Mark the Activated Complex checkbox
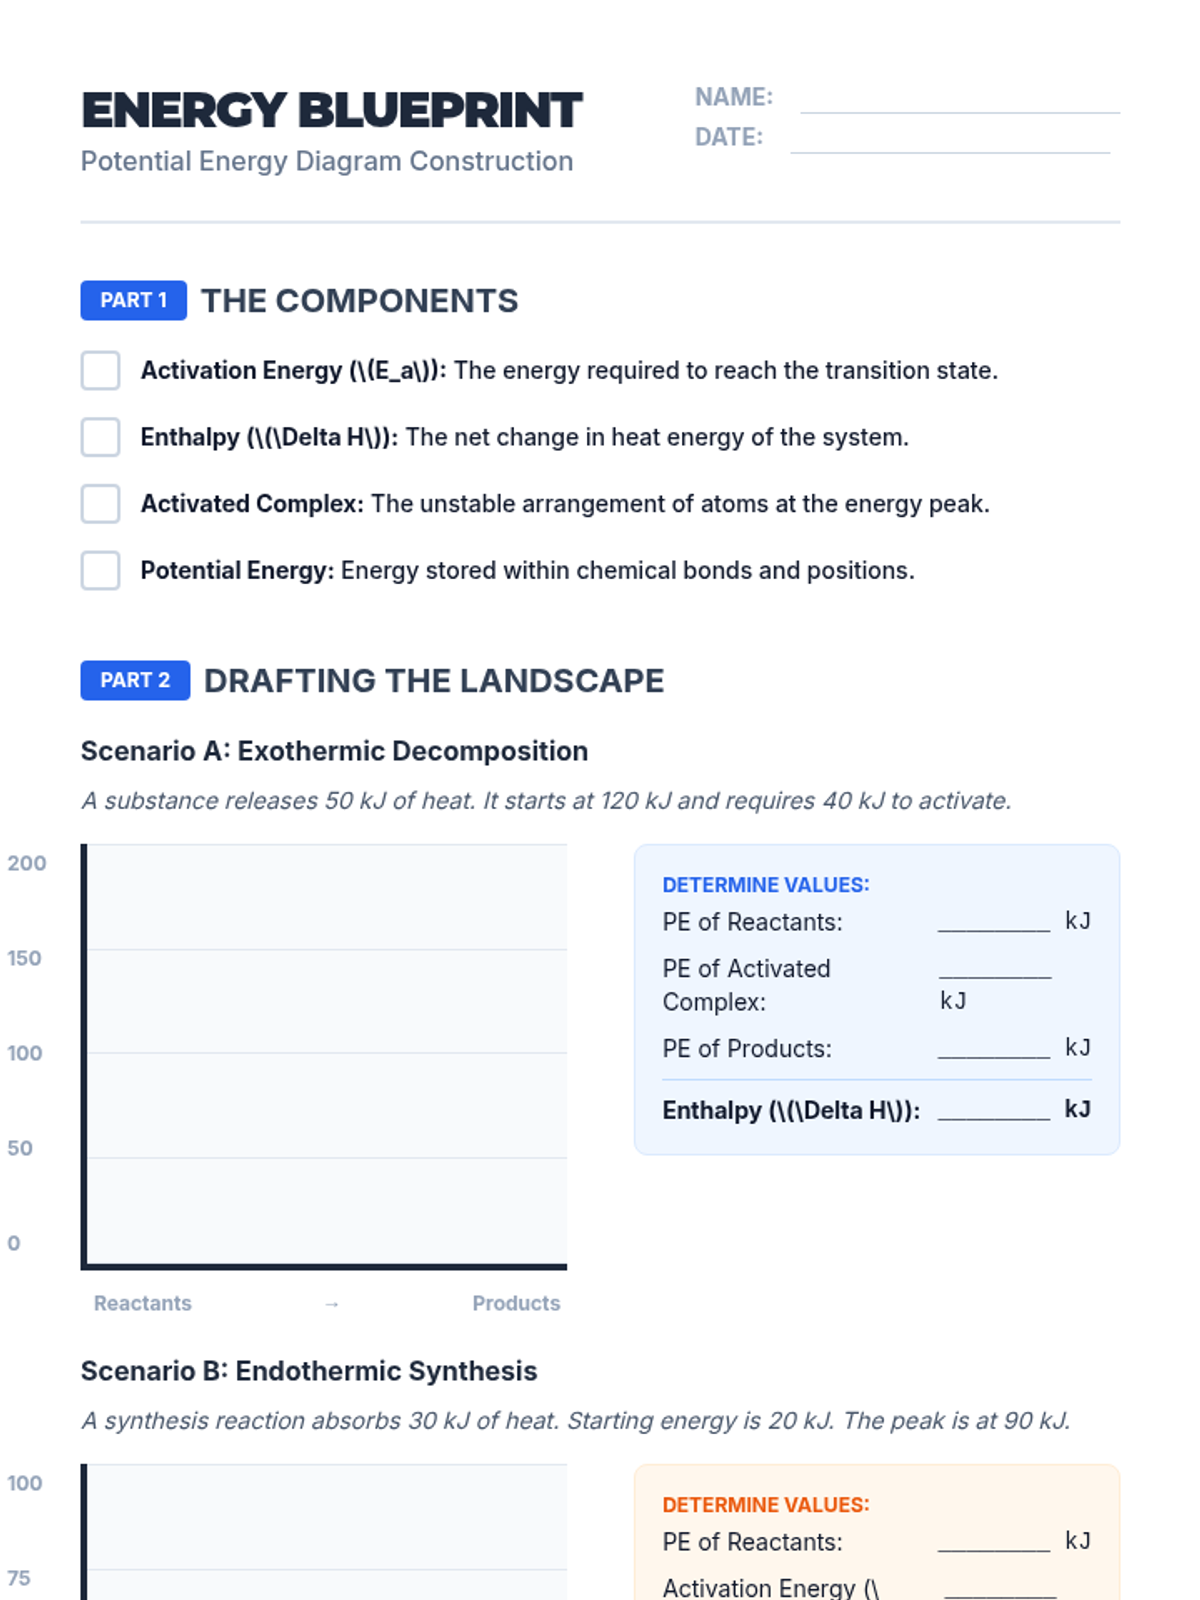 tap(100, 504)
